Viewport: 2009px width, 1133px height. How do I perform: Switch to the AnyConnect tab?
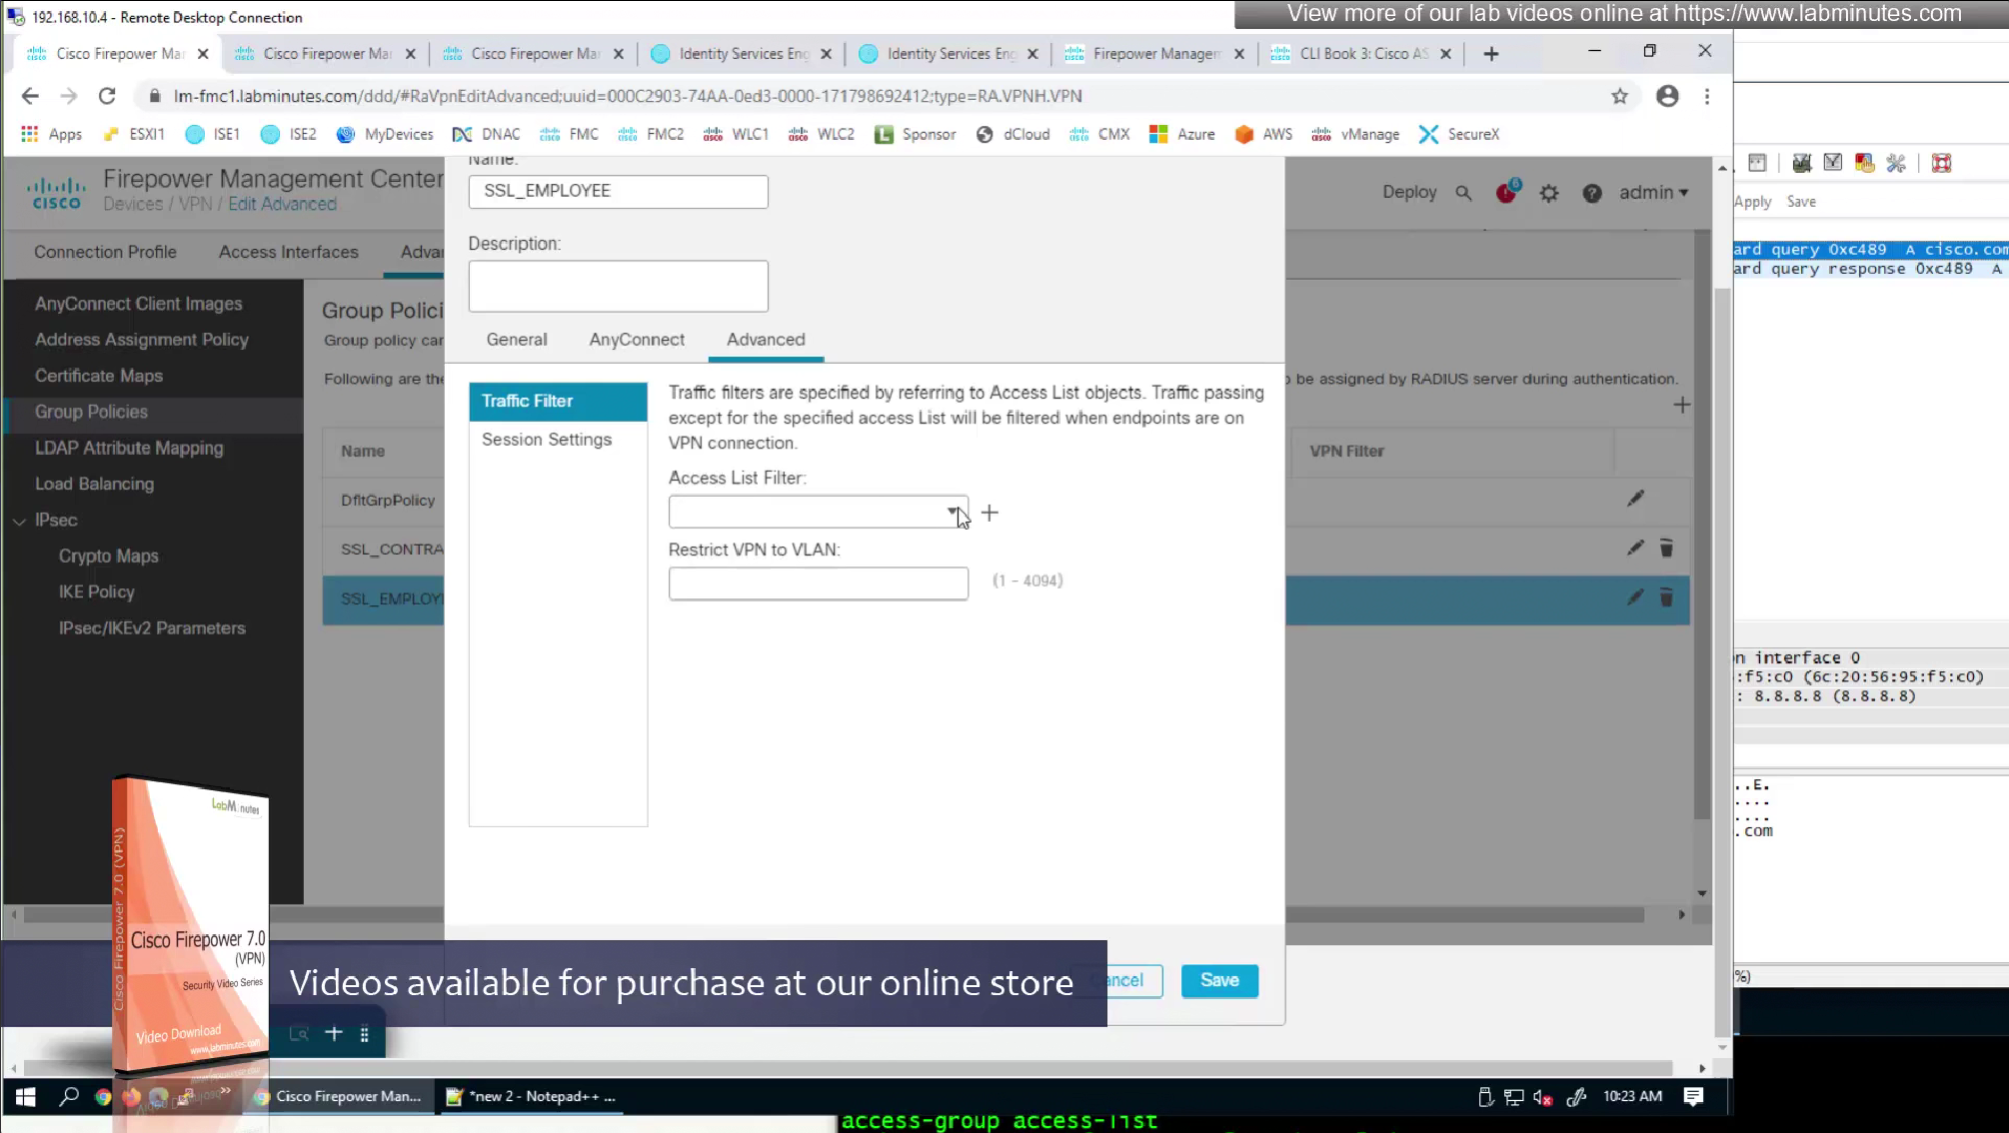click(x=636, y=339)
